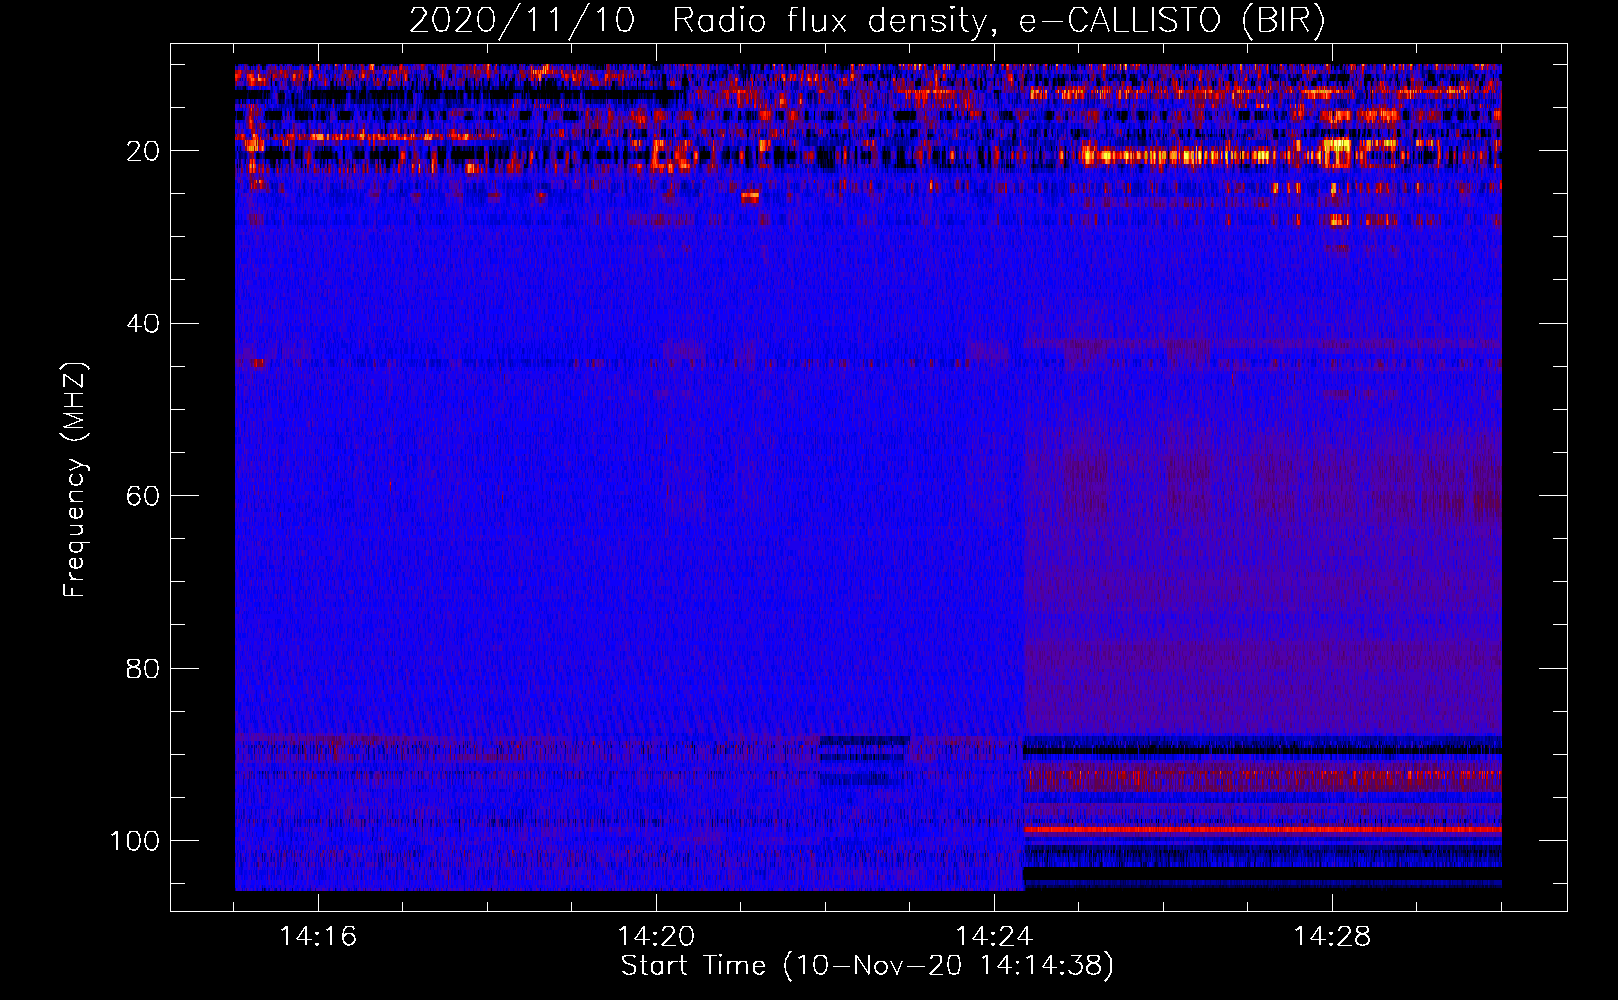Click the 40 MHz frequency tick label

(143, 324)
